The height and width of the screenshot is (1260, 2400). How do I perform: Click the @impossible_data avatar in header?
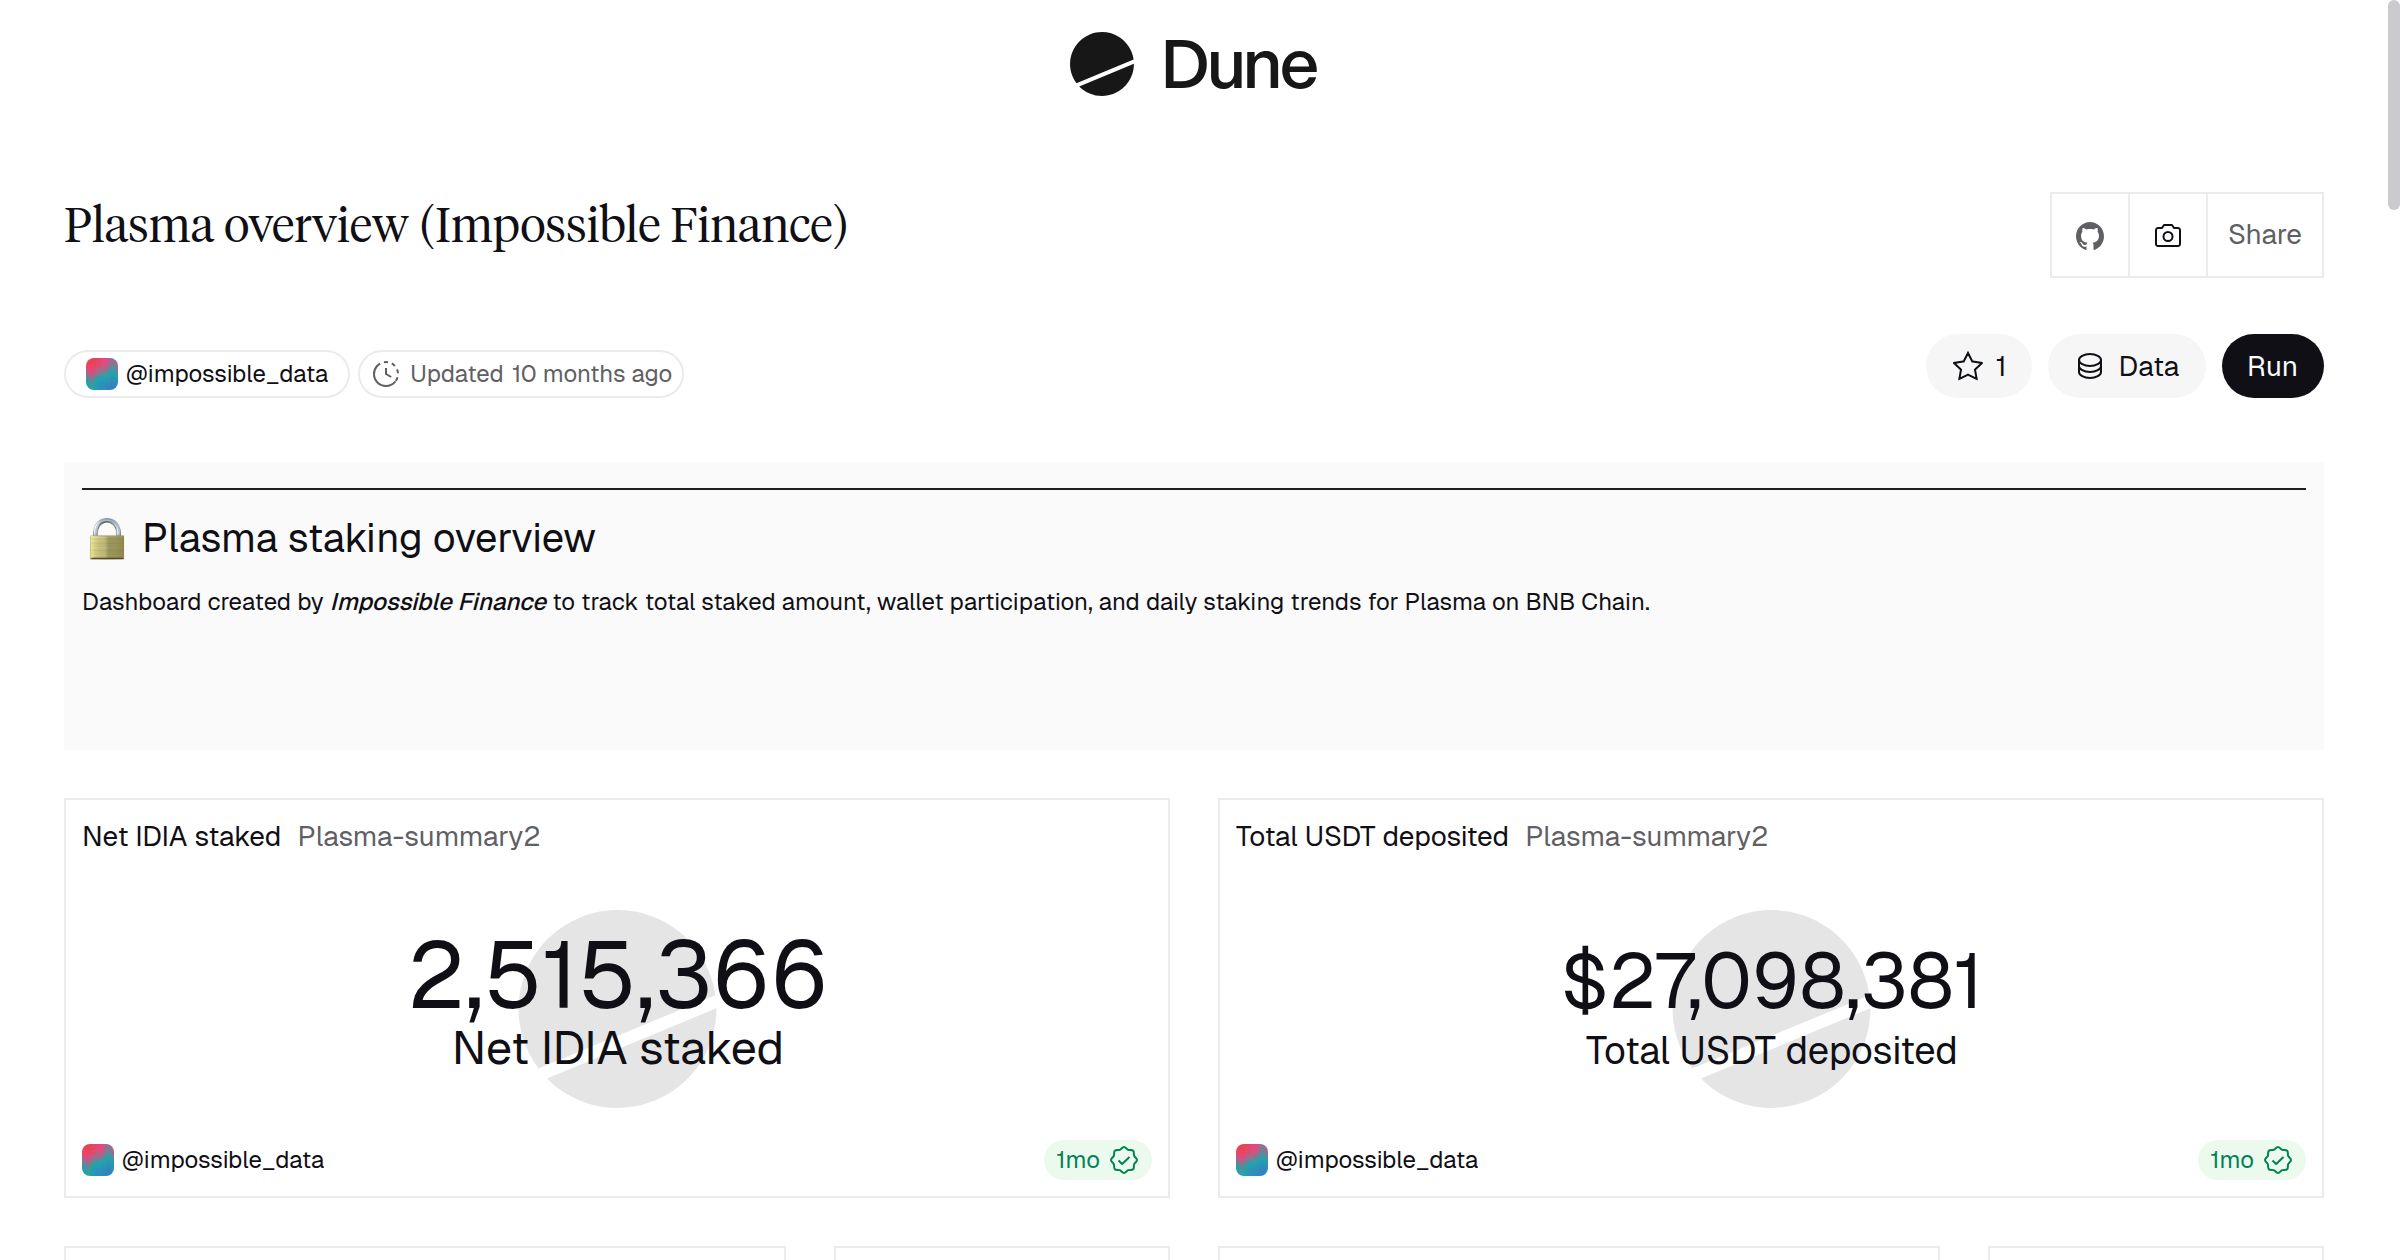[101, 373]
